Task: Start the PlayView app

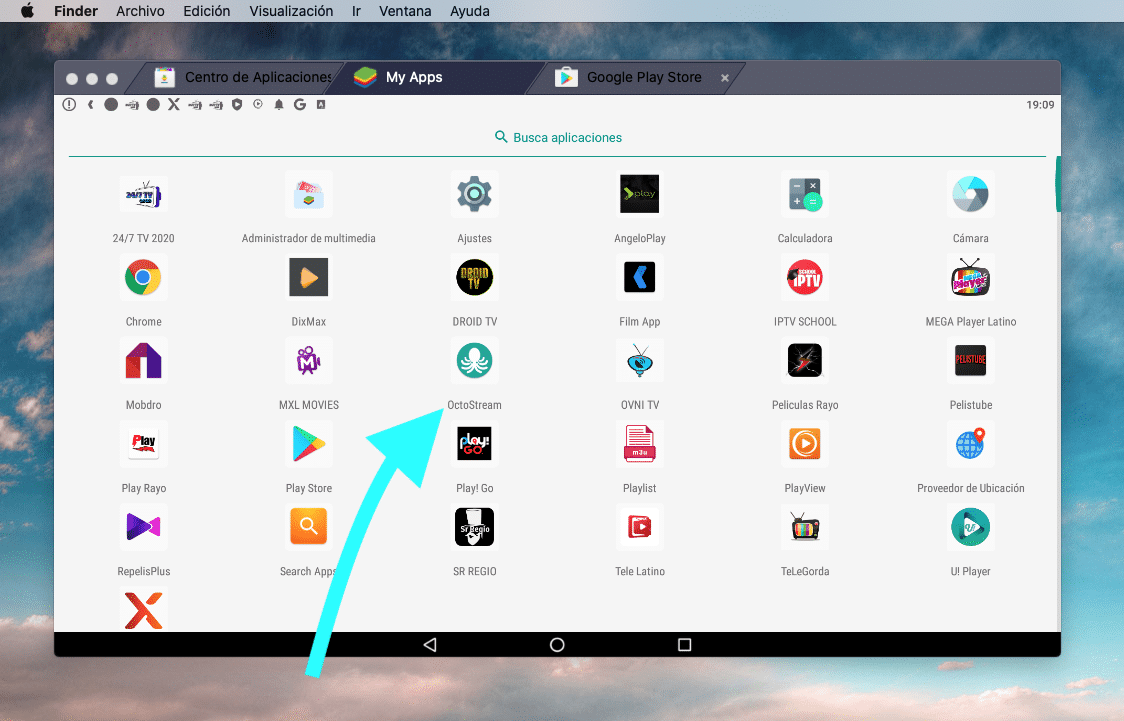Action: [805, 444]
